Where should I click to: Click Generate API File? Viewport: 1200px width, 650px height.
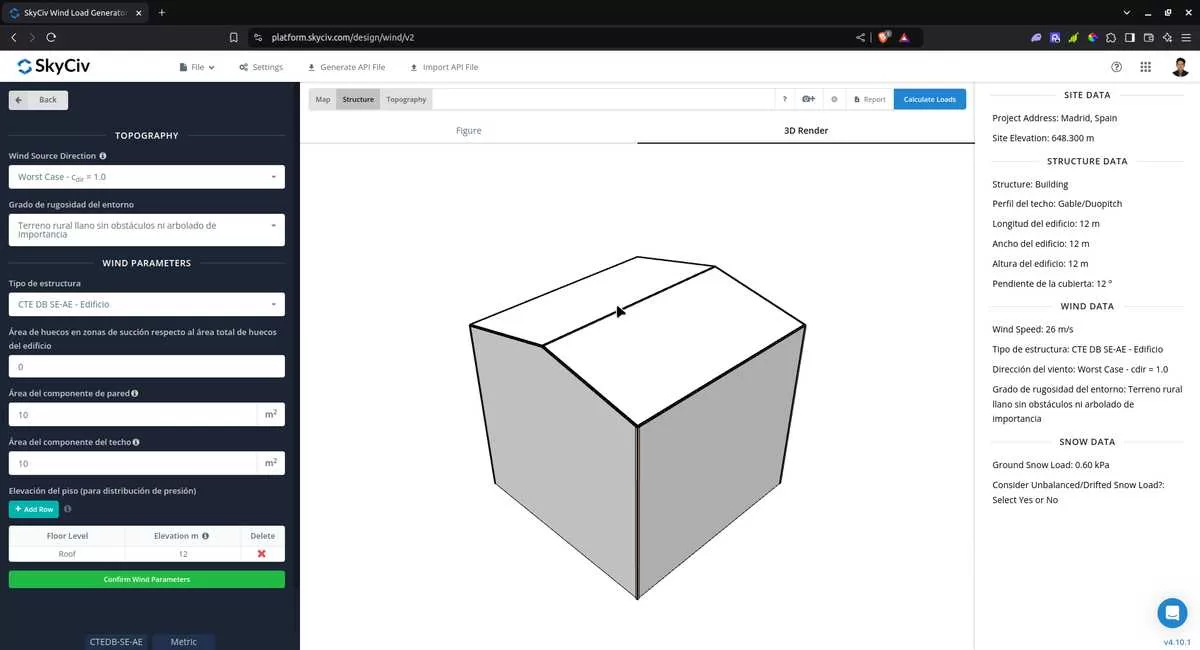coord(346,67)
